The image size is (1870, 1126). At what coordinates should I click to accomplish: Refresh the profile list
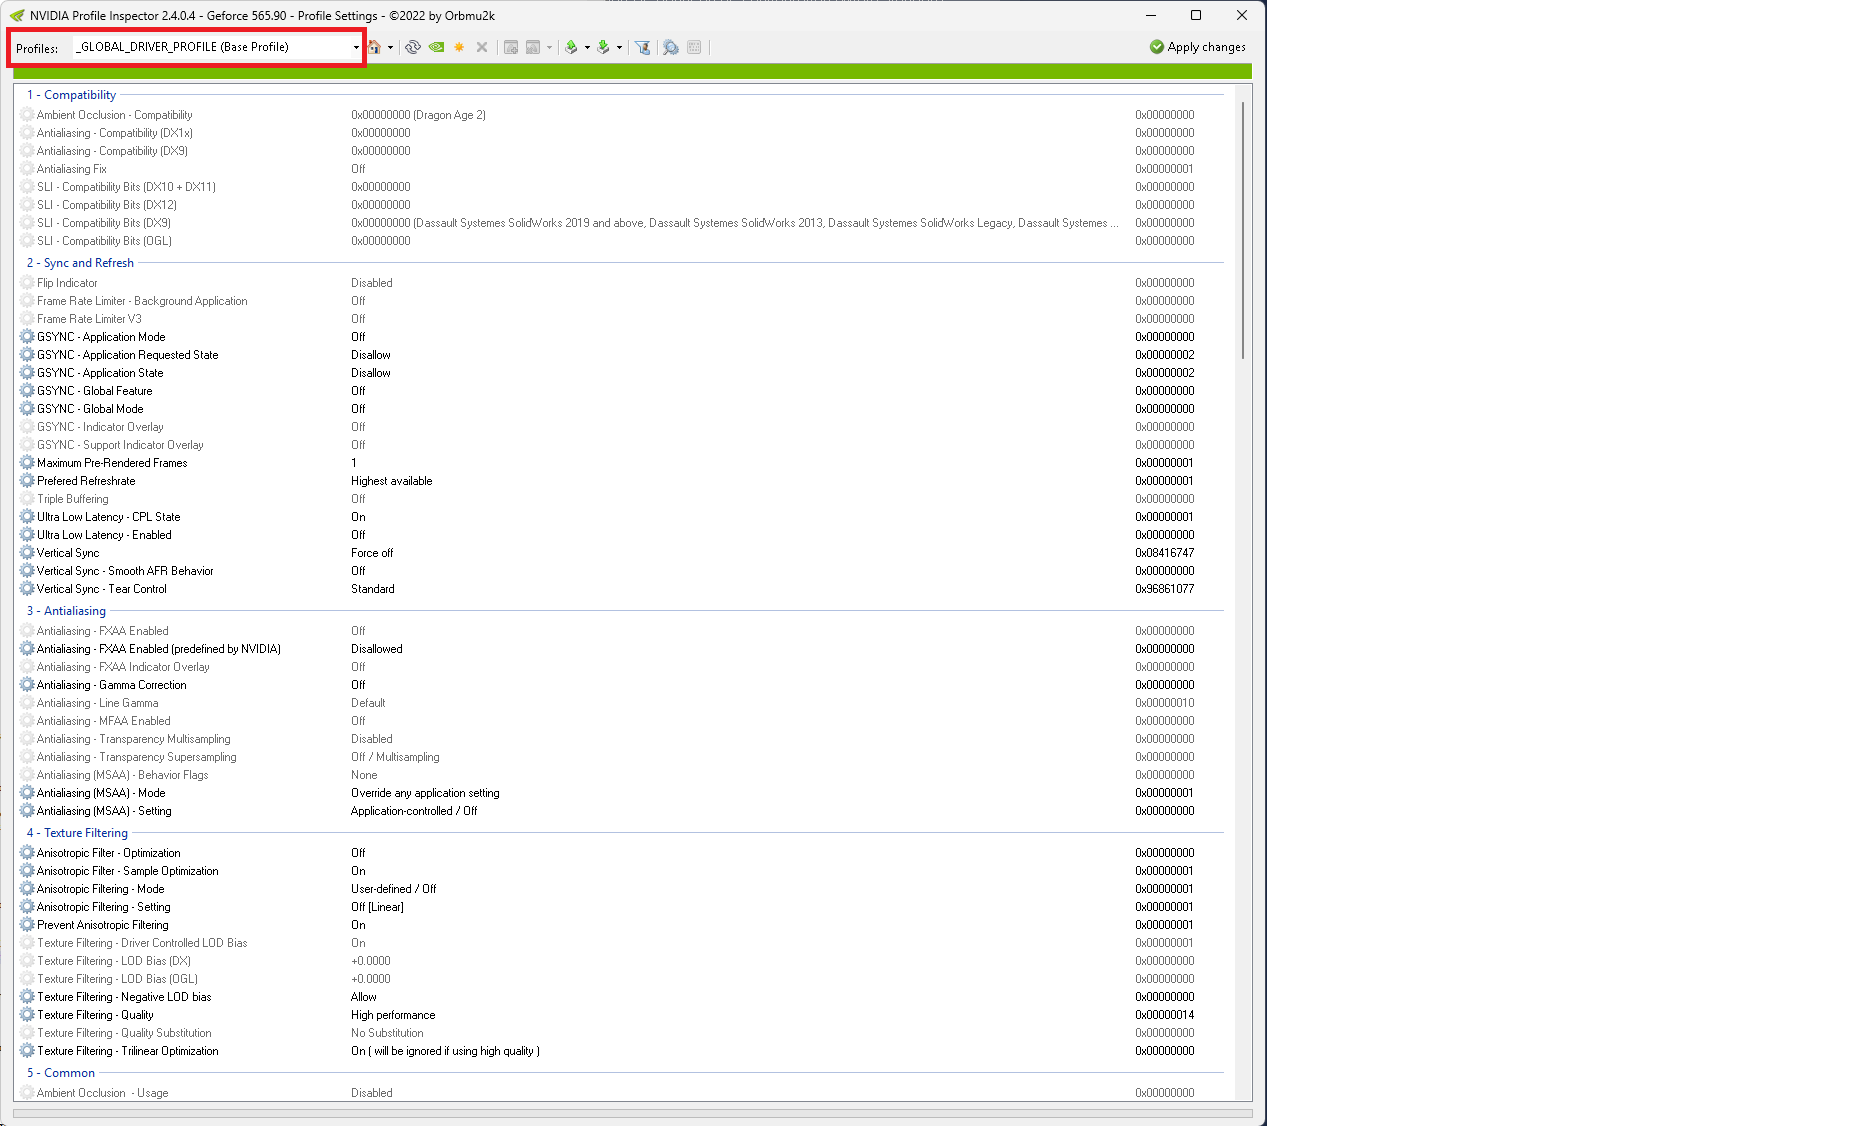pyautogui.click(x=414, y=47)
